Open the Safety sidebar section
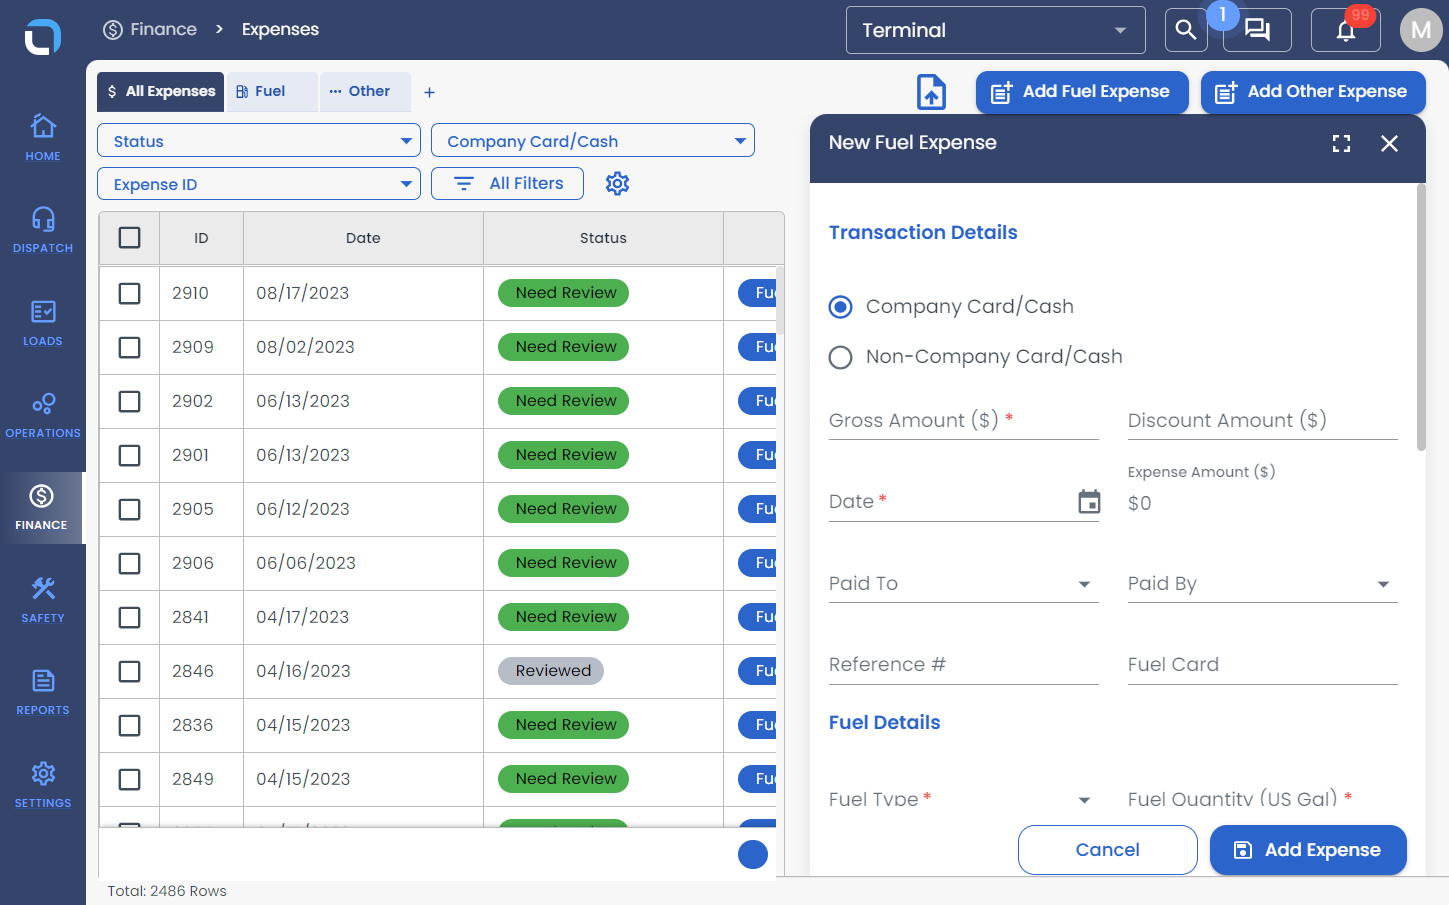The image size is (1449, 905). tap(43, 600)
